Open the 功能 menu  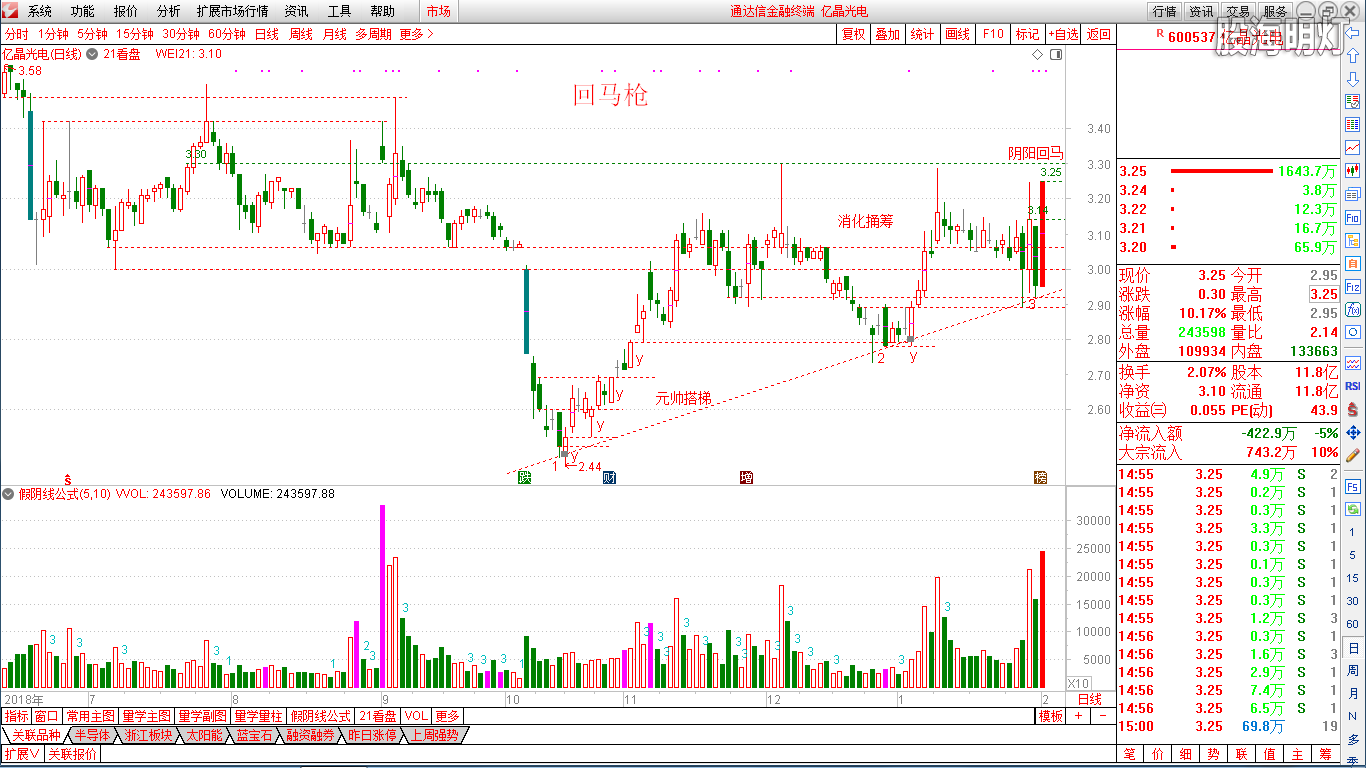[x=83, y=11]
